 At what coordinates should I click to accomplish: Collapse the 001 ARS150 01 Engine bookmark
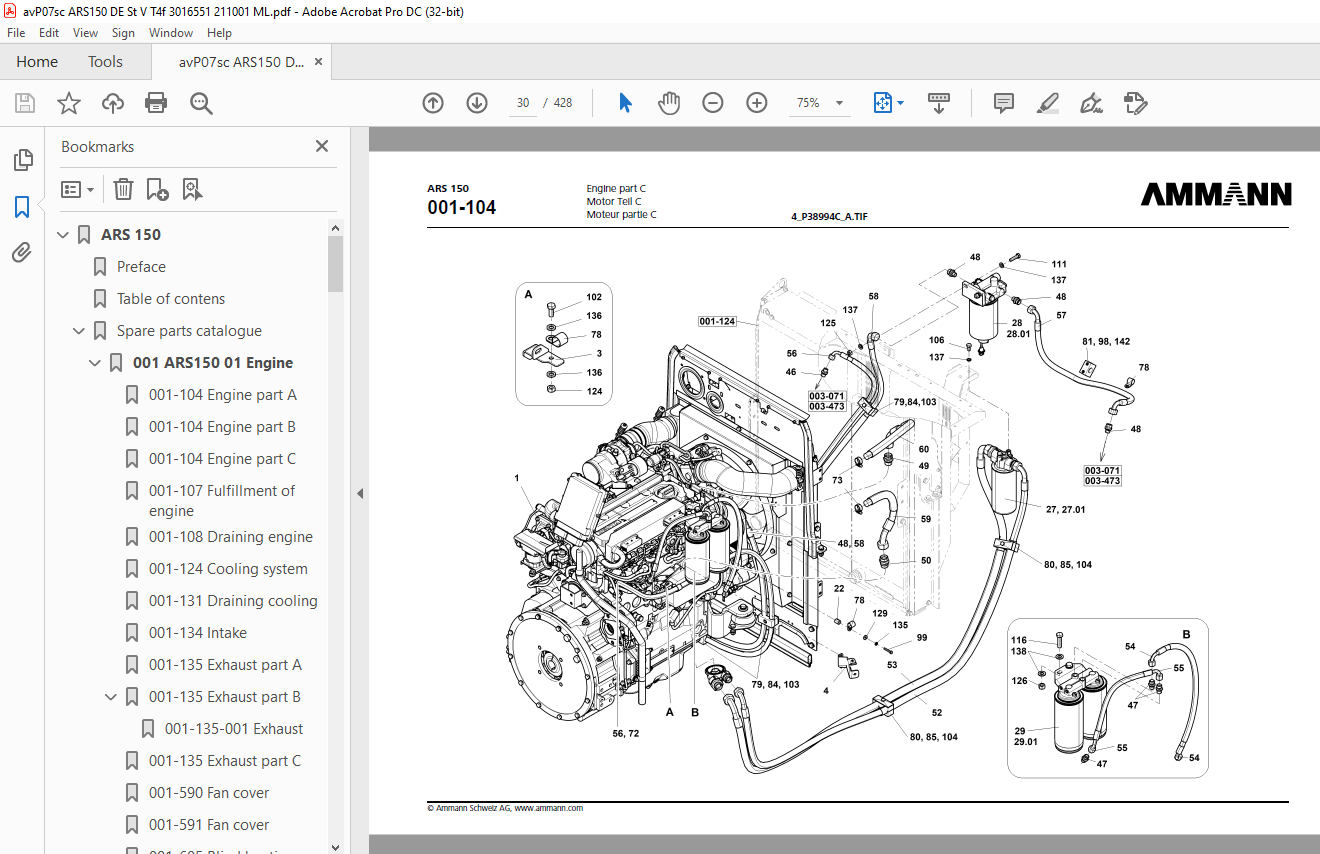pyautogui.click(x=95, y=363)
